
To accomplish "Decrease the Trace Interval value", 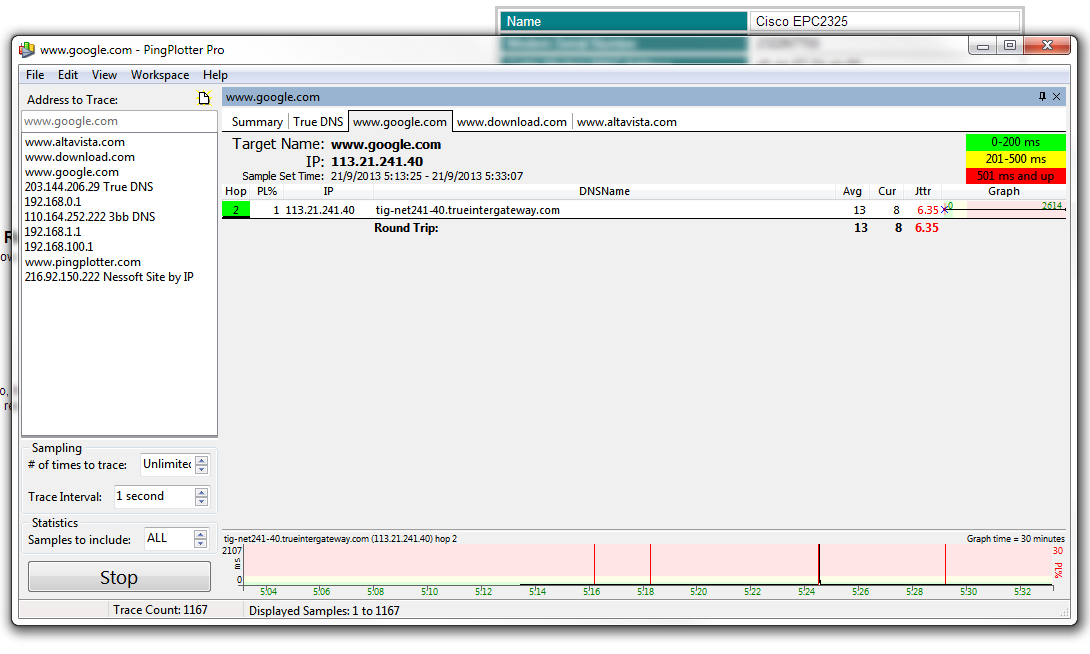I will click(x=202, y=502).
